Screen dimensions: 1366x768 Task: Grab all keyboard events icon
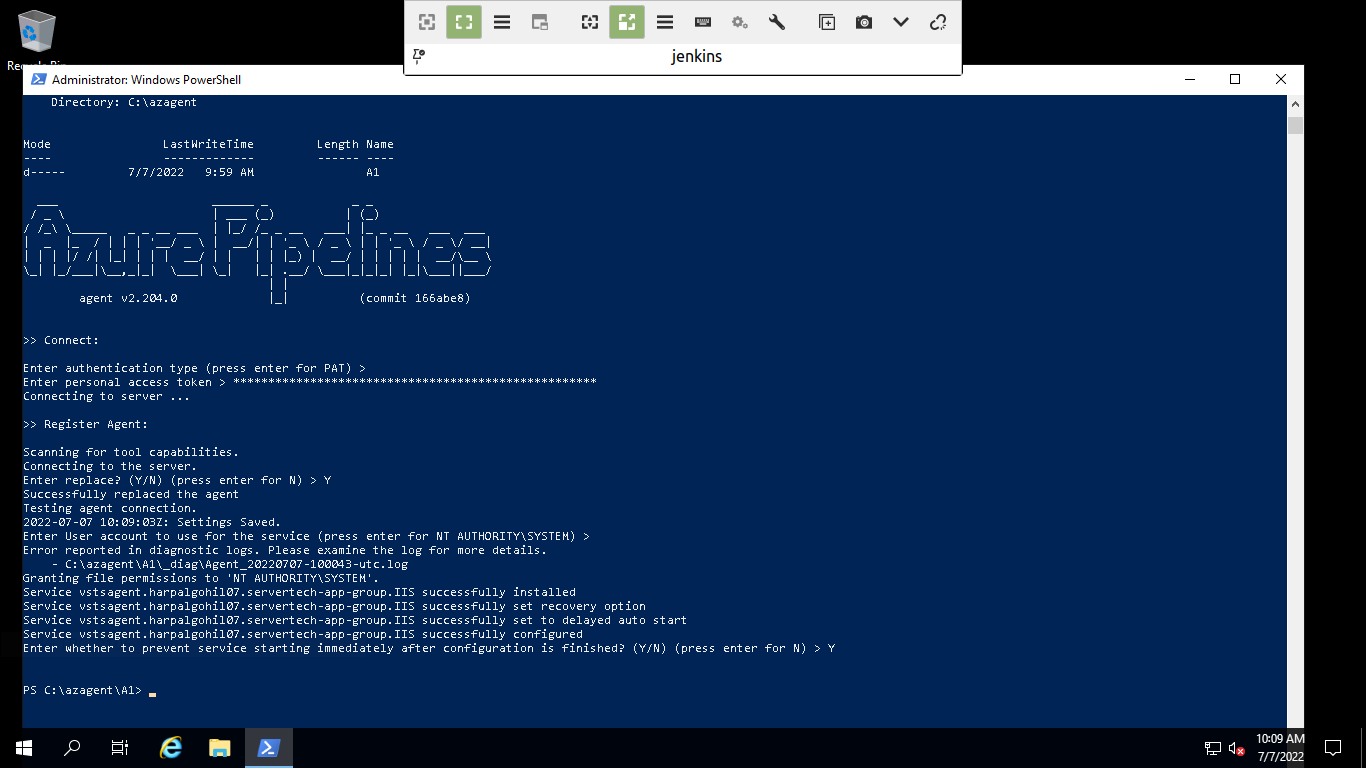click(703, 22)
